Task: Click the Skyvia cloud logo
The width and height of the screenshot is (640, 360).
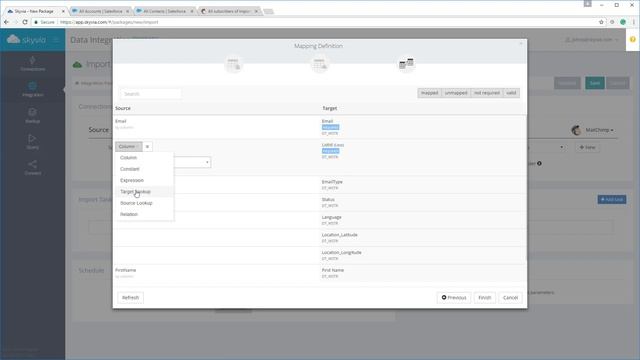Action: 13,39
